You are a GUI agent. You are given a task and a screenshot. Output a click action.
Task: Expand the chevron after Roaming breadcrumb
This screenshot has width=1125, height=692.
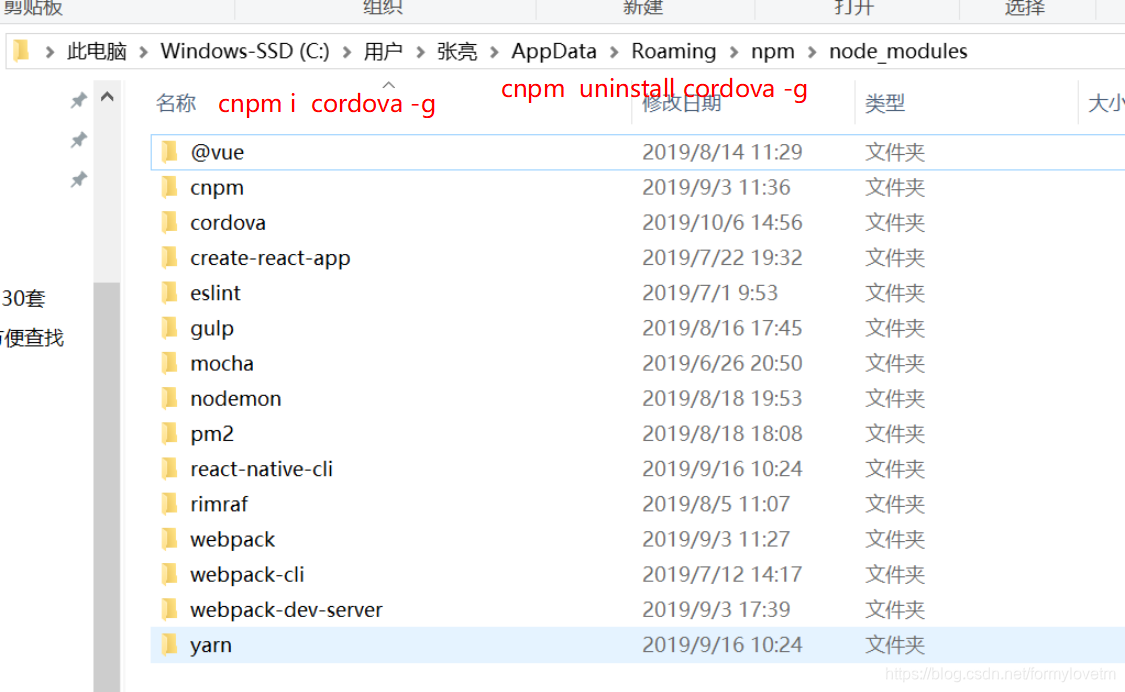click(x=734, y=52)
